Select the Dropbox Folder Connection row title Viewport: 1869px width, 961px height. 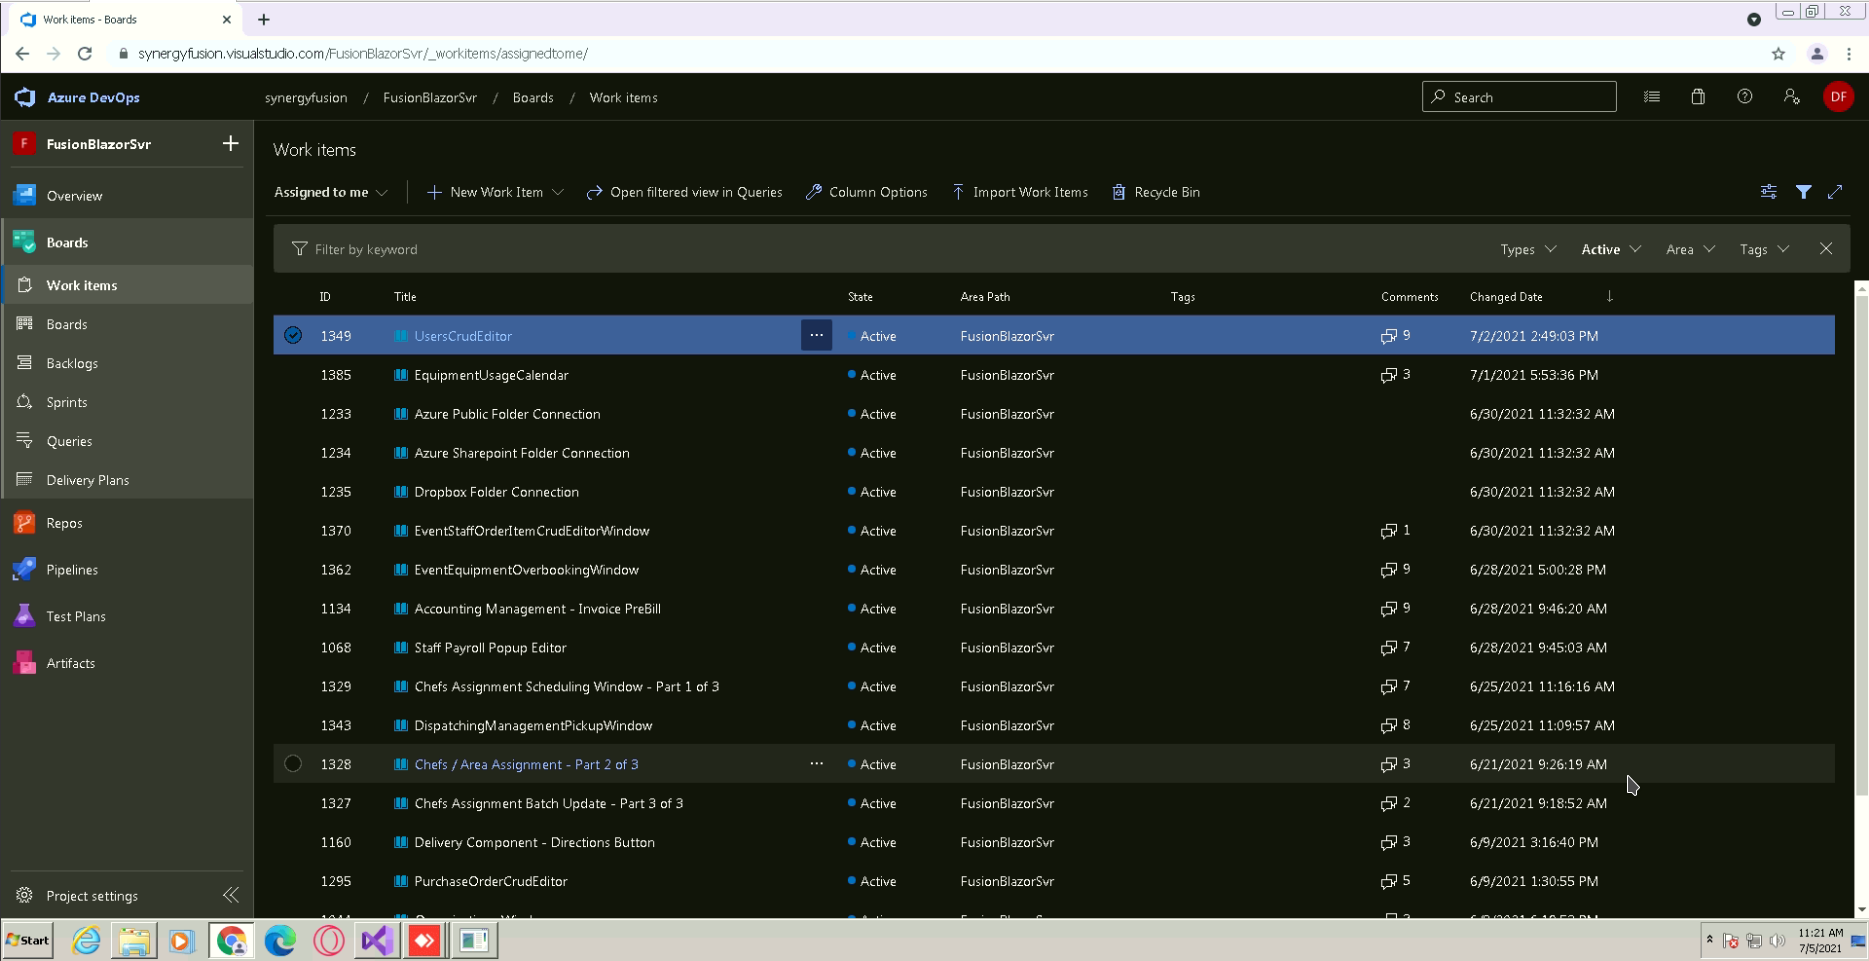tap(496, 492)
